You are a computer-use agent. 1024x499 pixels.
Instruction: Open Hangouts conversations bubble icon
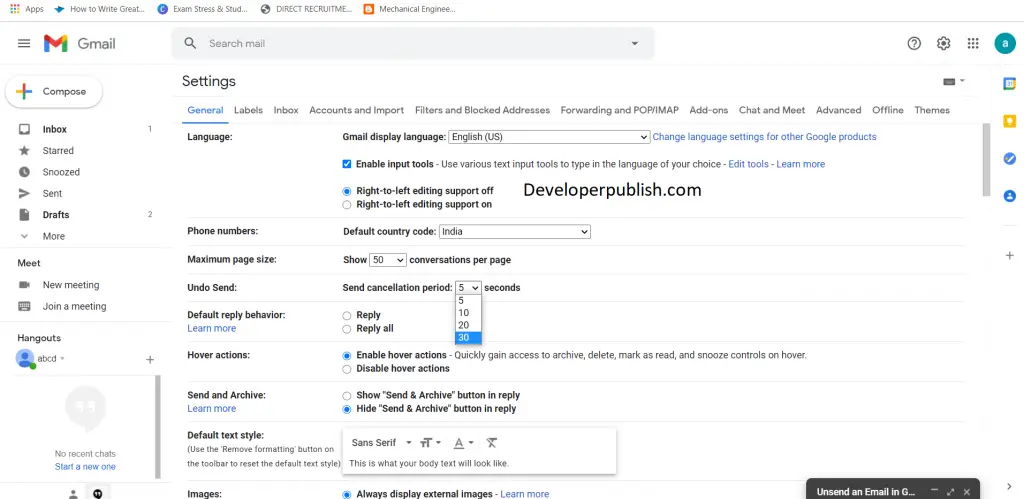[98, 494]
